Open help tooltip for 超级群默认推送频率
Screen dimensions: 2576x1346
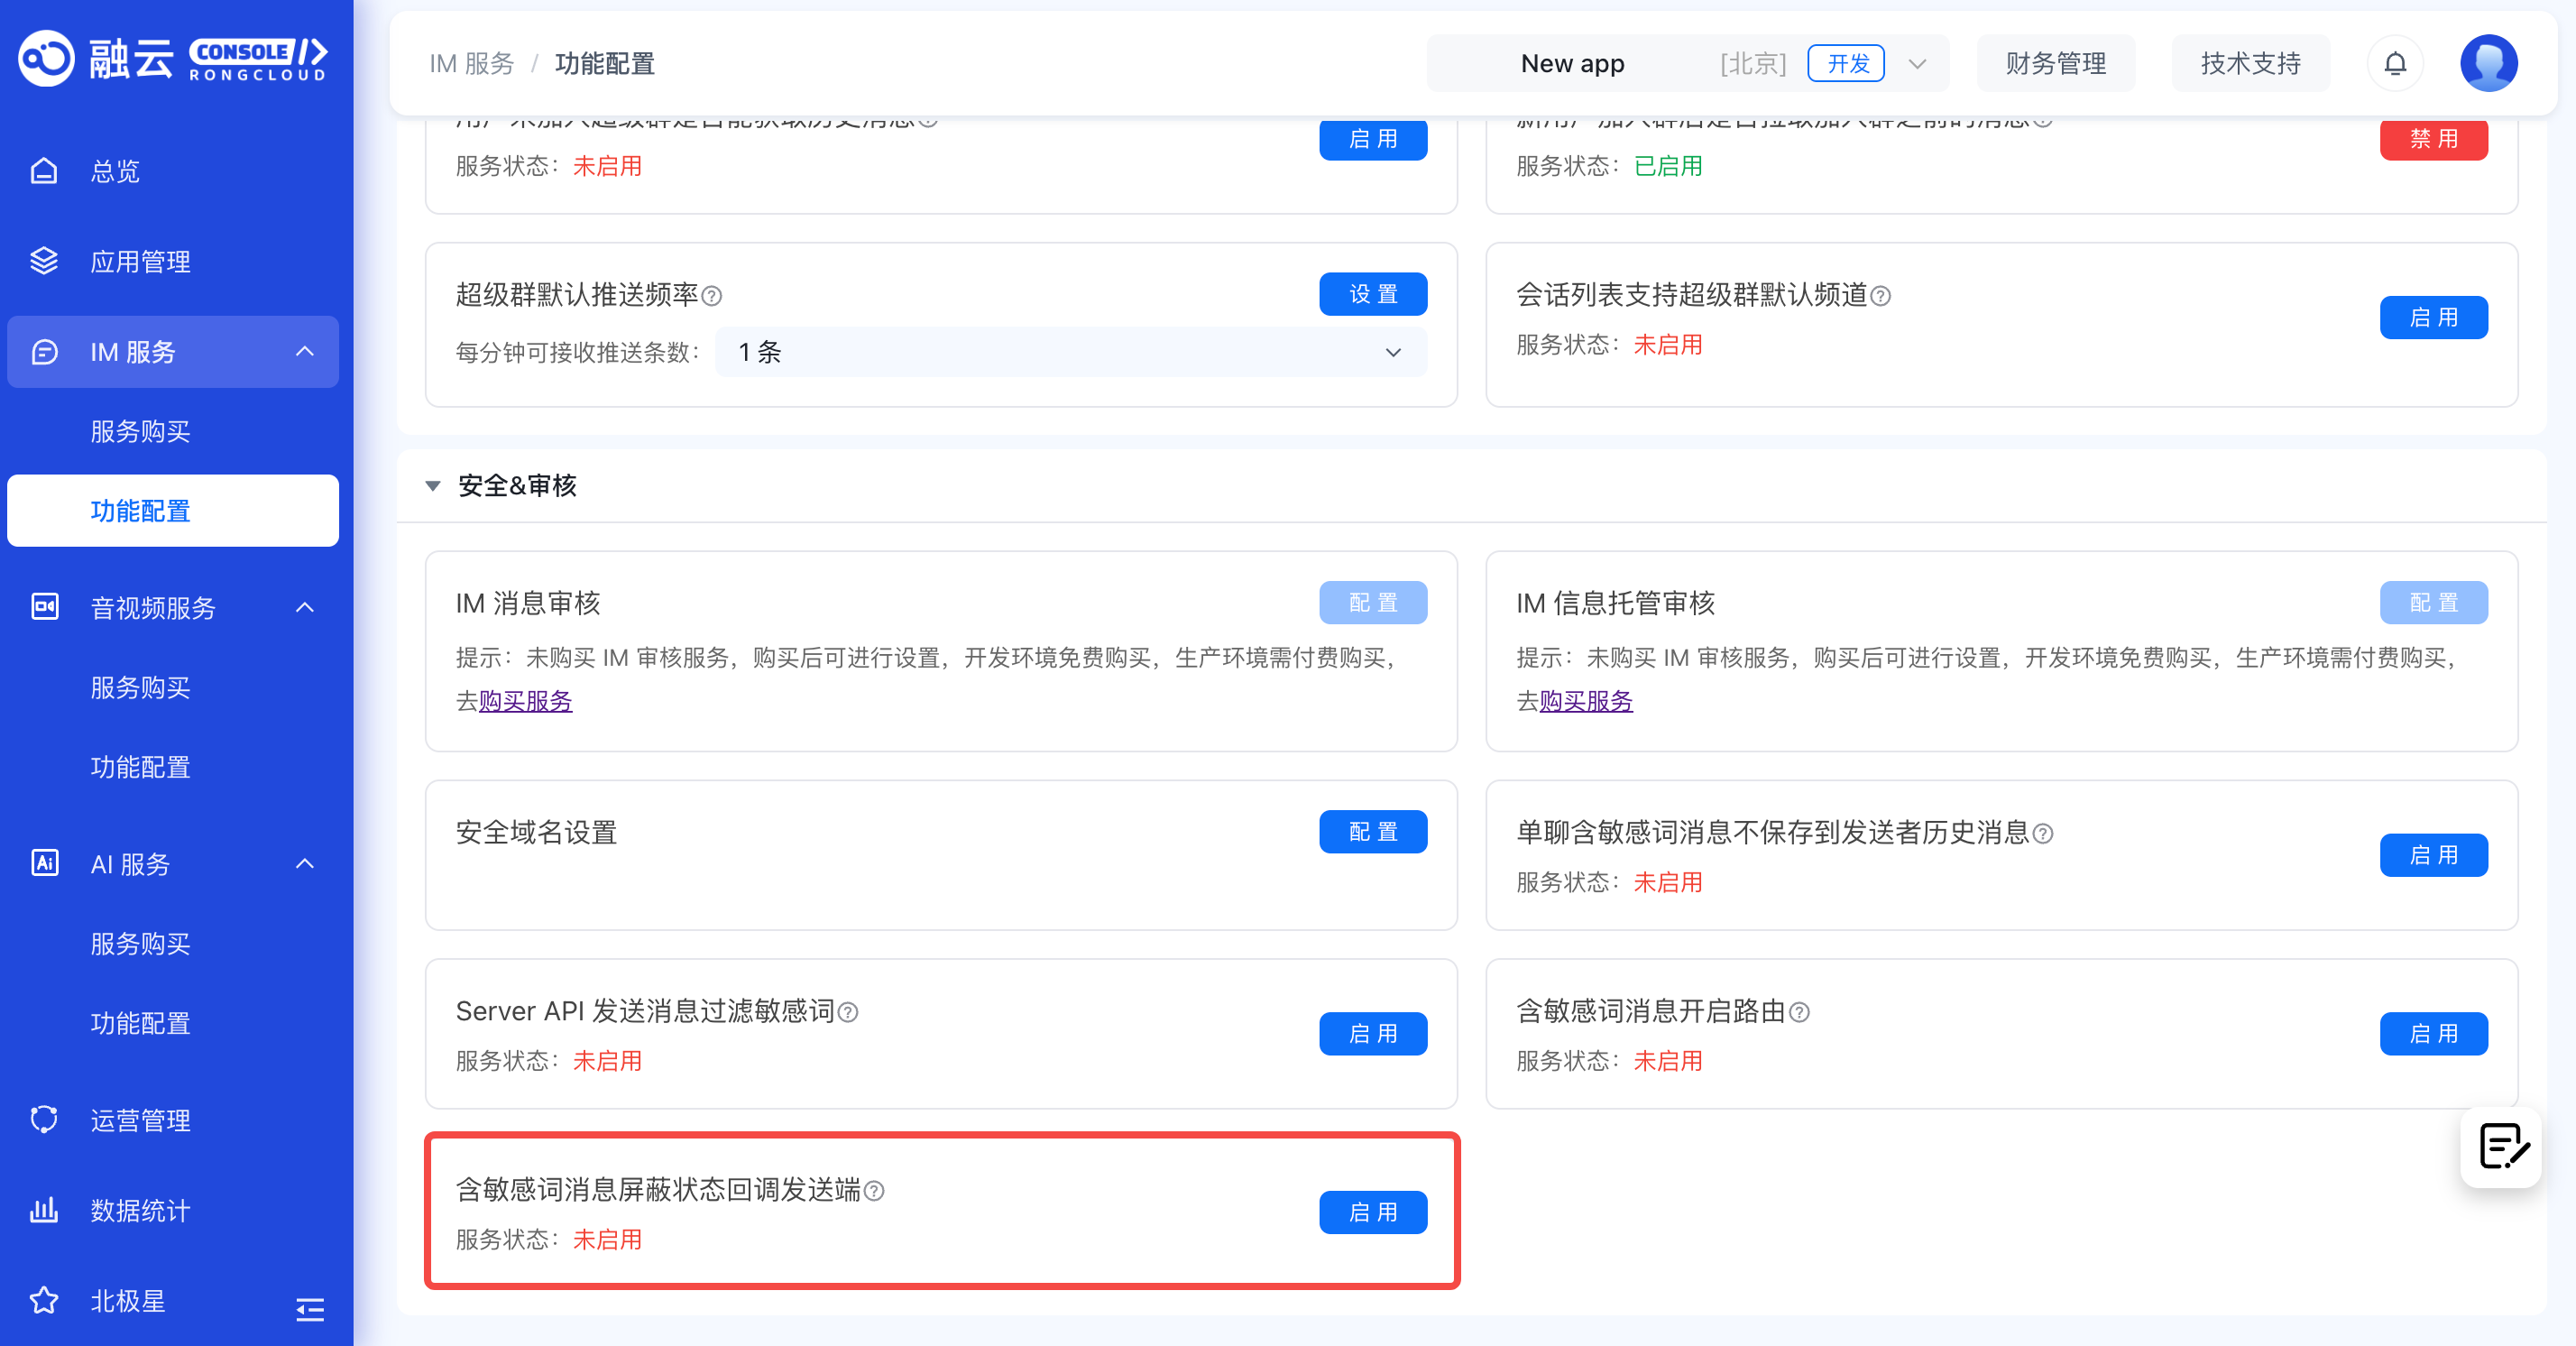coord(712,296)
